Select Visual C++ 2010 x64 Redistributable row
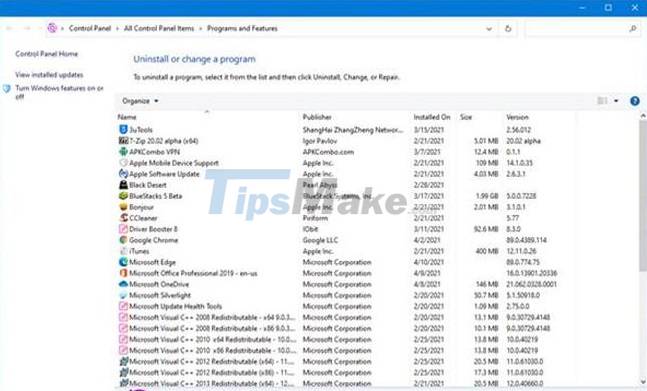647x391 pixels. click(347, 339)
